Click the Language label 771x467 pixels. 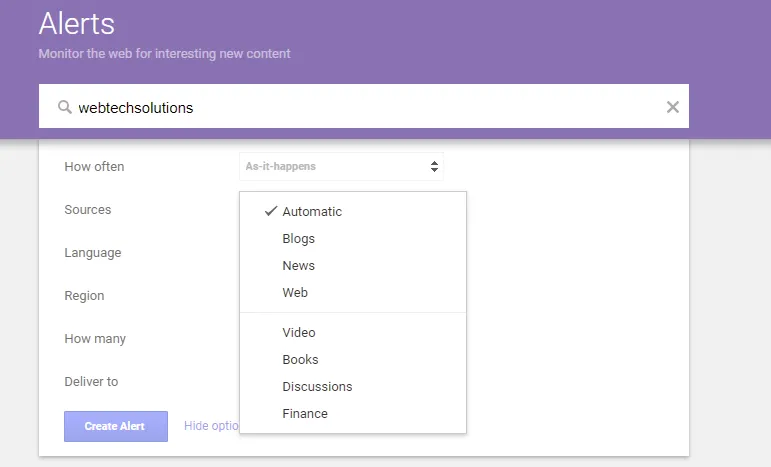(93, 253)
